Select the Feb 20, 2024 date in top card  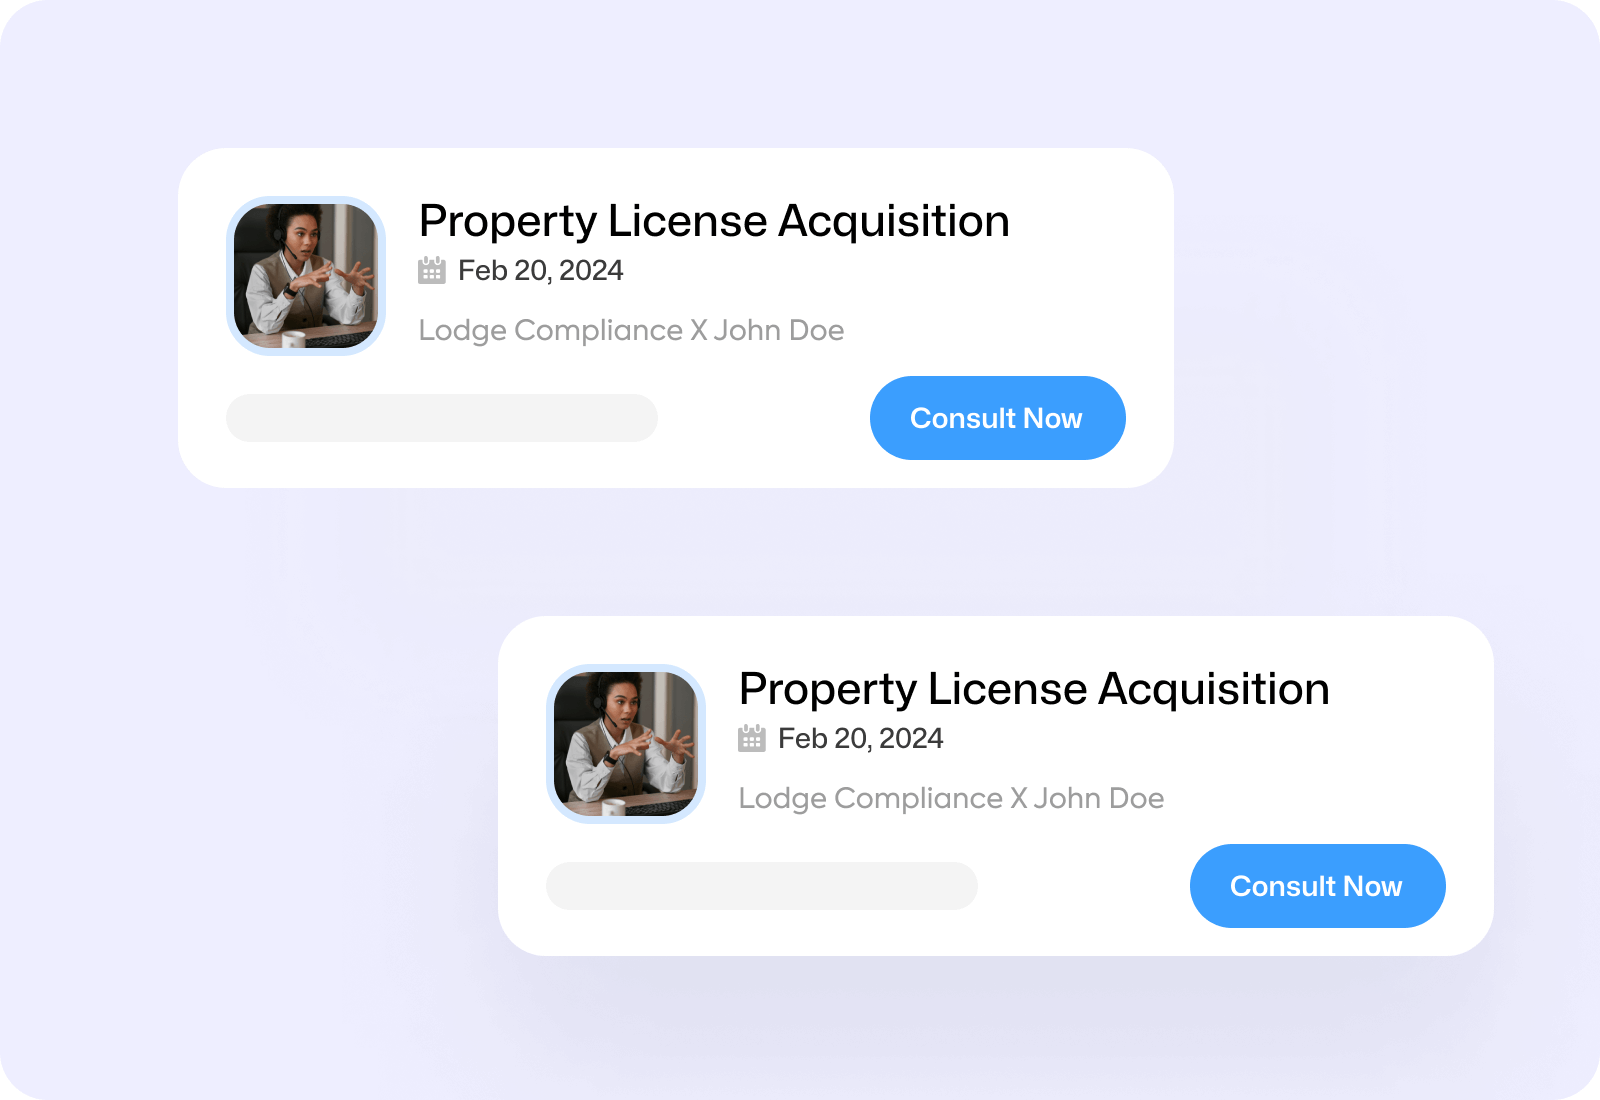[x=540, y=271]
